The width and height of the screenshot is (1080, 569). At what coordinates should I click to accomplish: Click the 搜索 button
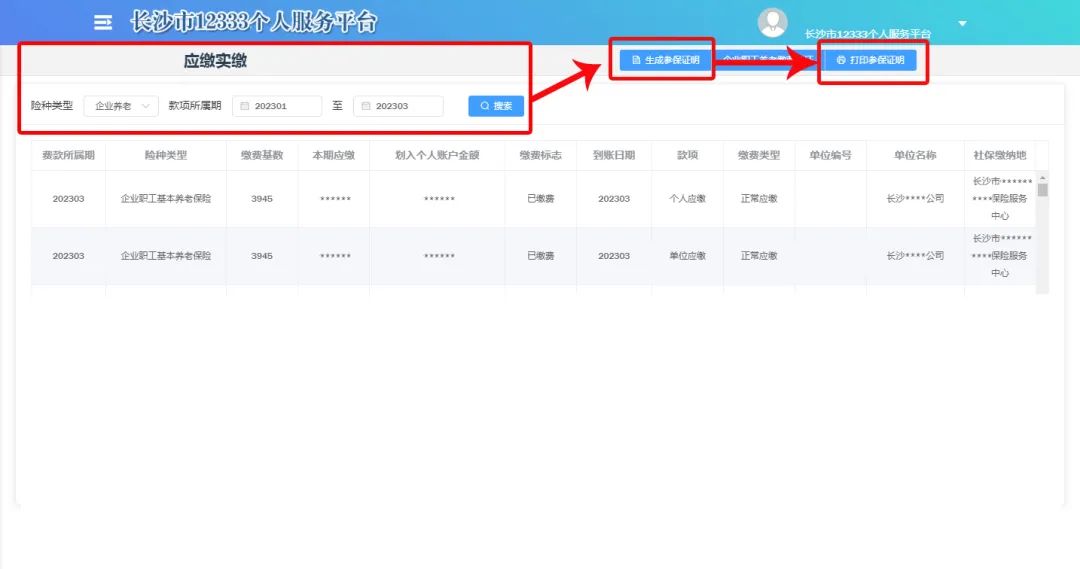496,106
